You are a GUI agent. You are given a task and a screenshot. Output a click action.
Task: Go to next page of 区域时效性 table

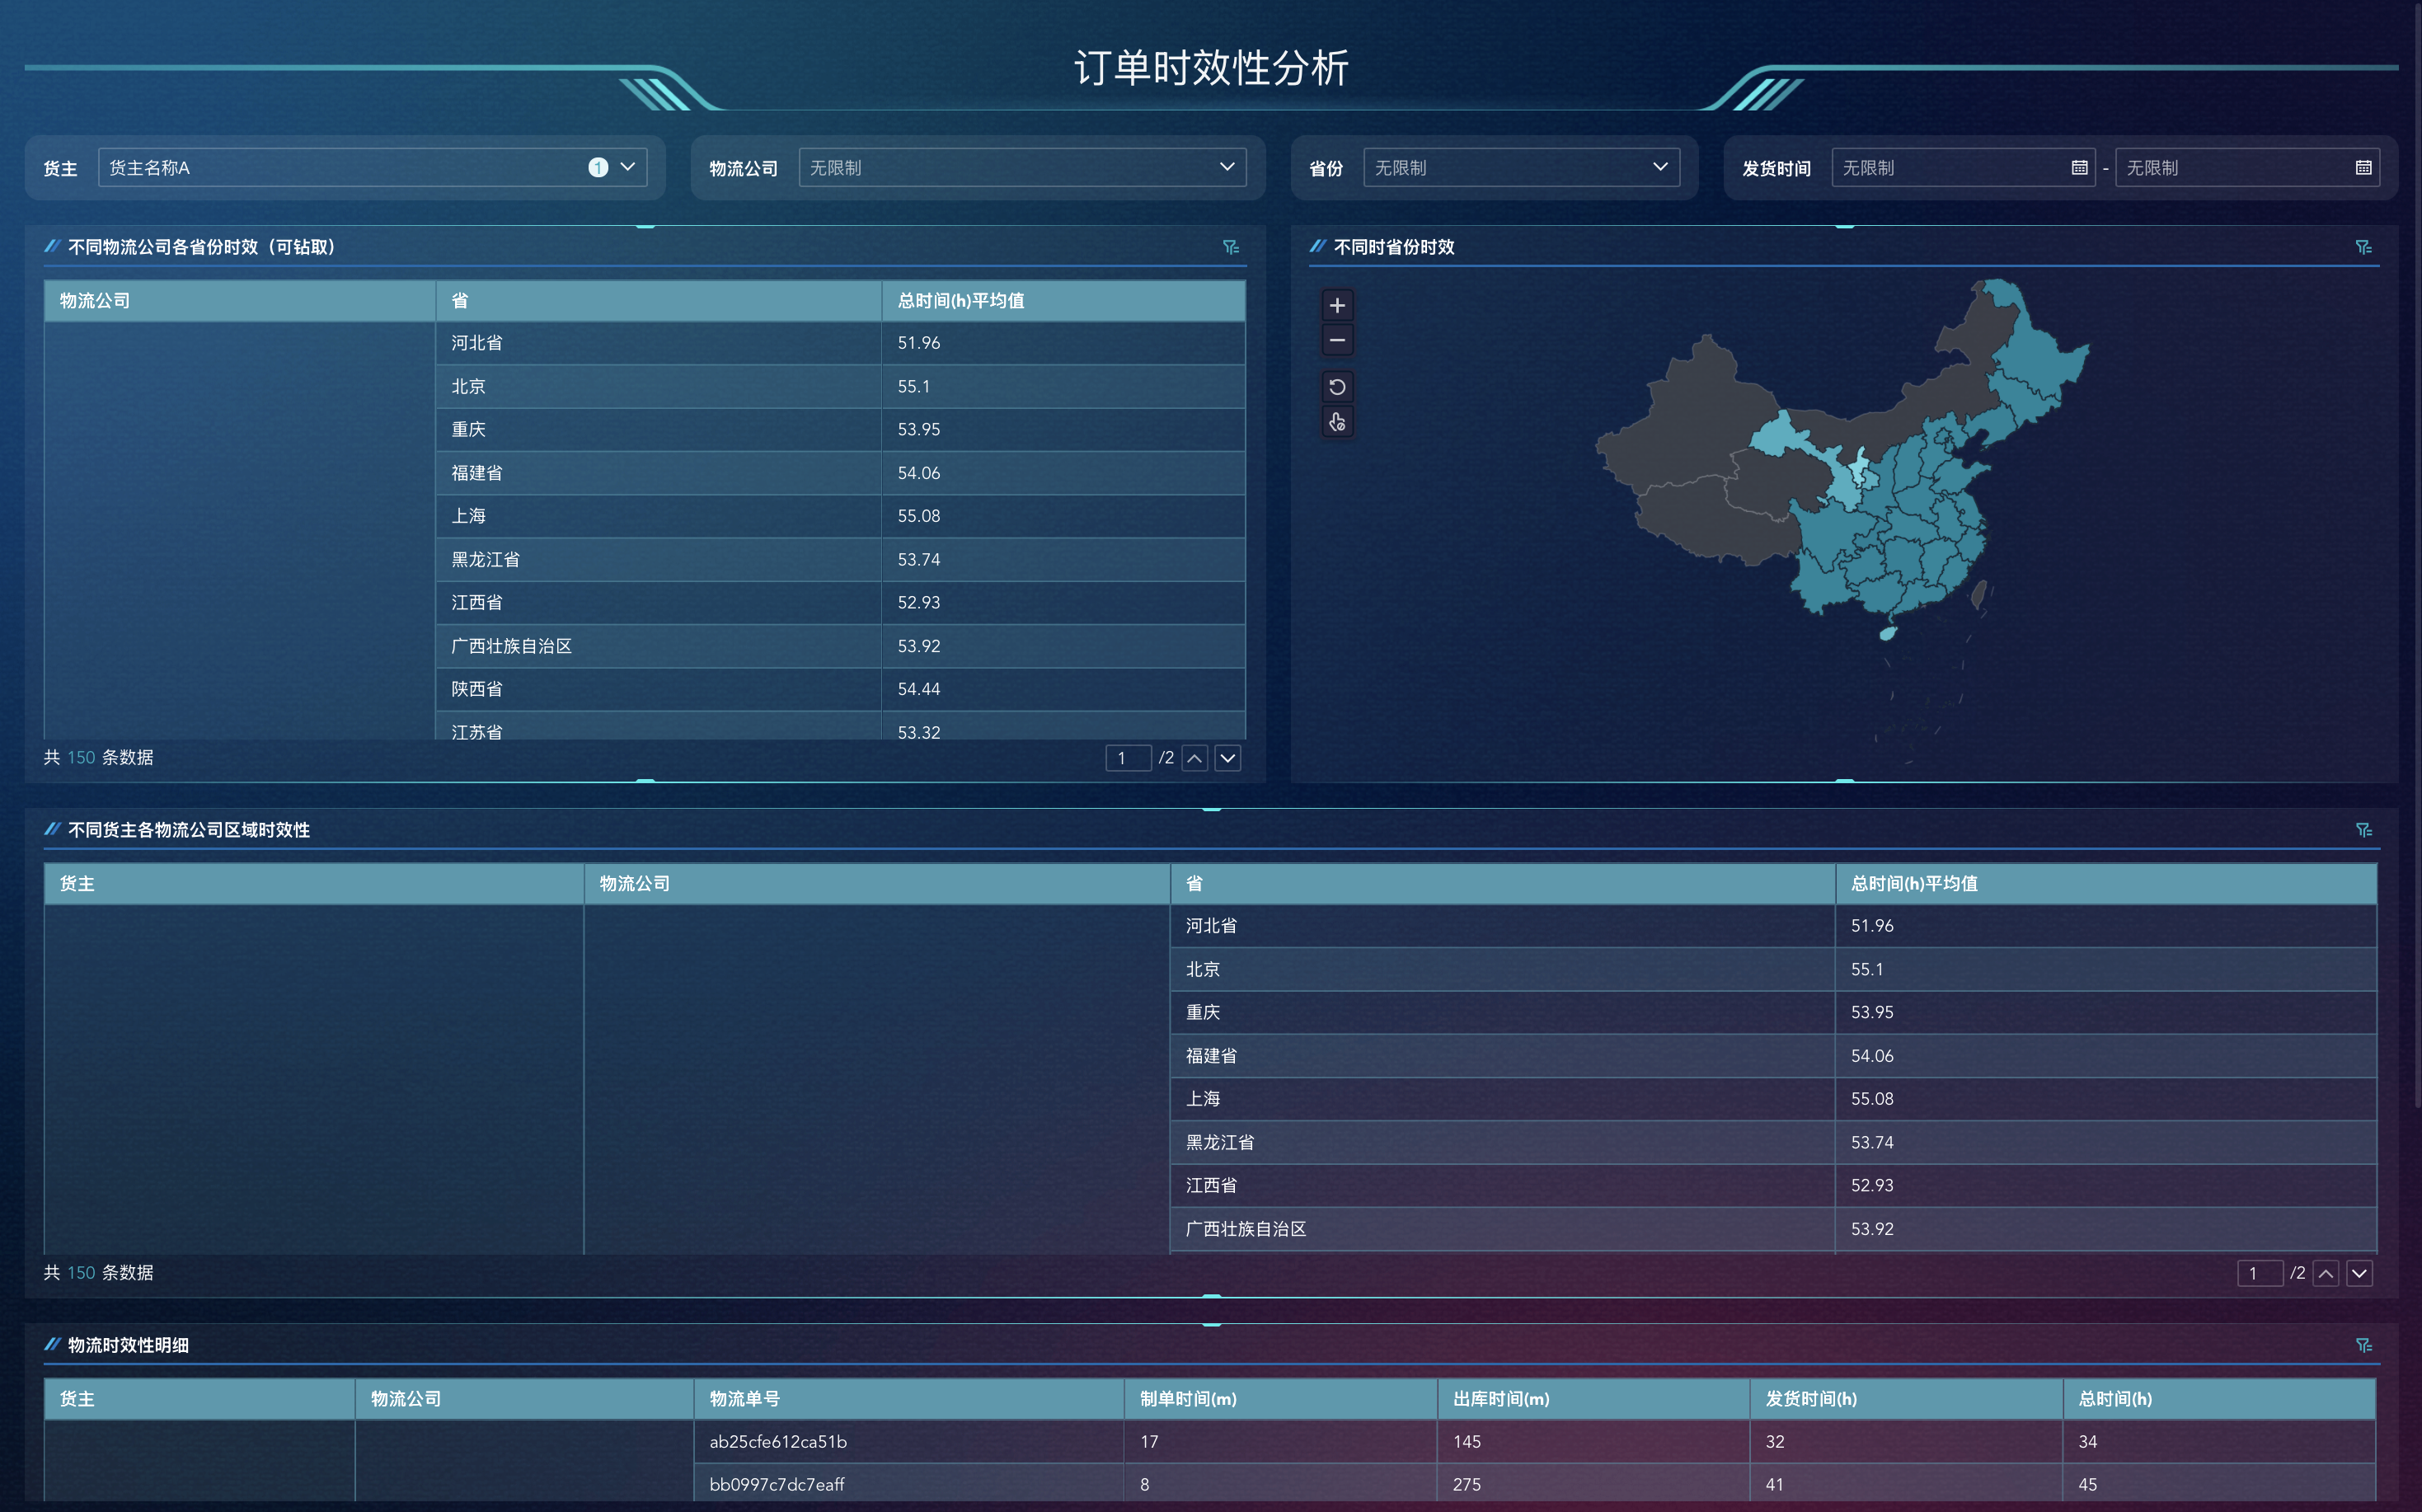pyautogui.click(x=2360, y=1273)
